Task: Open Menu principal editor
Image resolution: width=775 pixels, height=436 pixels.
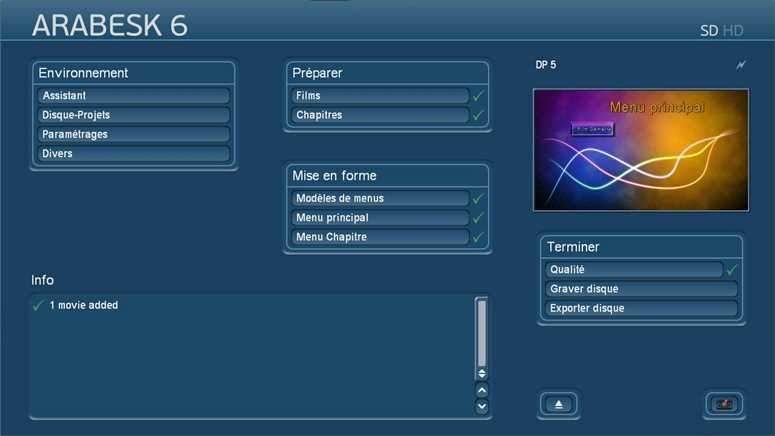Action: (380, 218)
